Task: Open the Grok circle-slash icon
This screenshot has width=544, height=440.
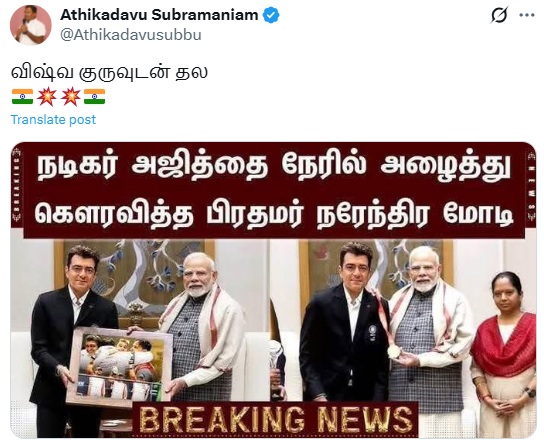Action: [x=499, y=15]
